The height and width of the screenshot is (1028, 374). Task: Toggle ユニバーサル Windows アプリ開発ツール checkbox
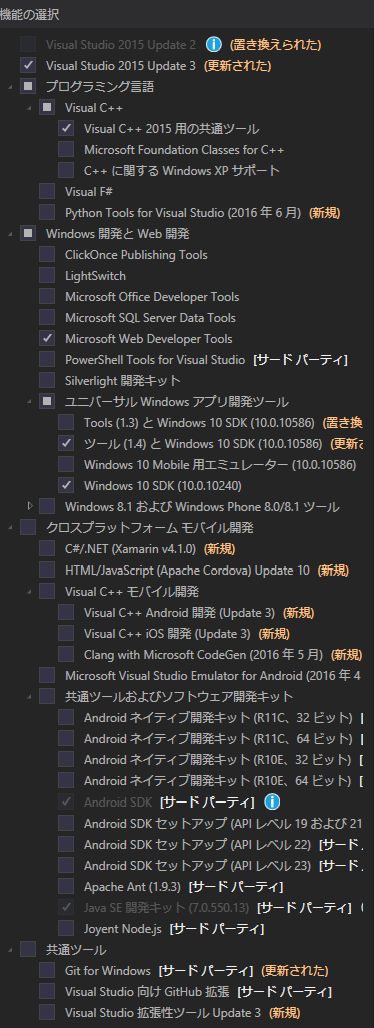(47, 401)
